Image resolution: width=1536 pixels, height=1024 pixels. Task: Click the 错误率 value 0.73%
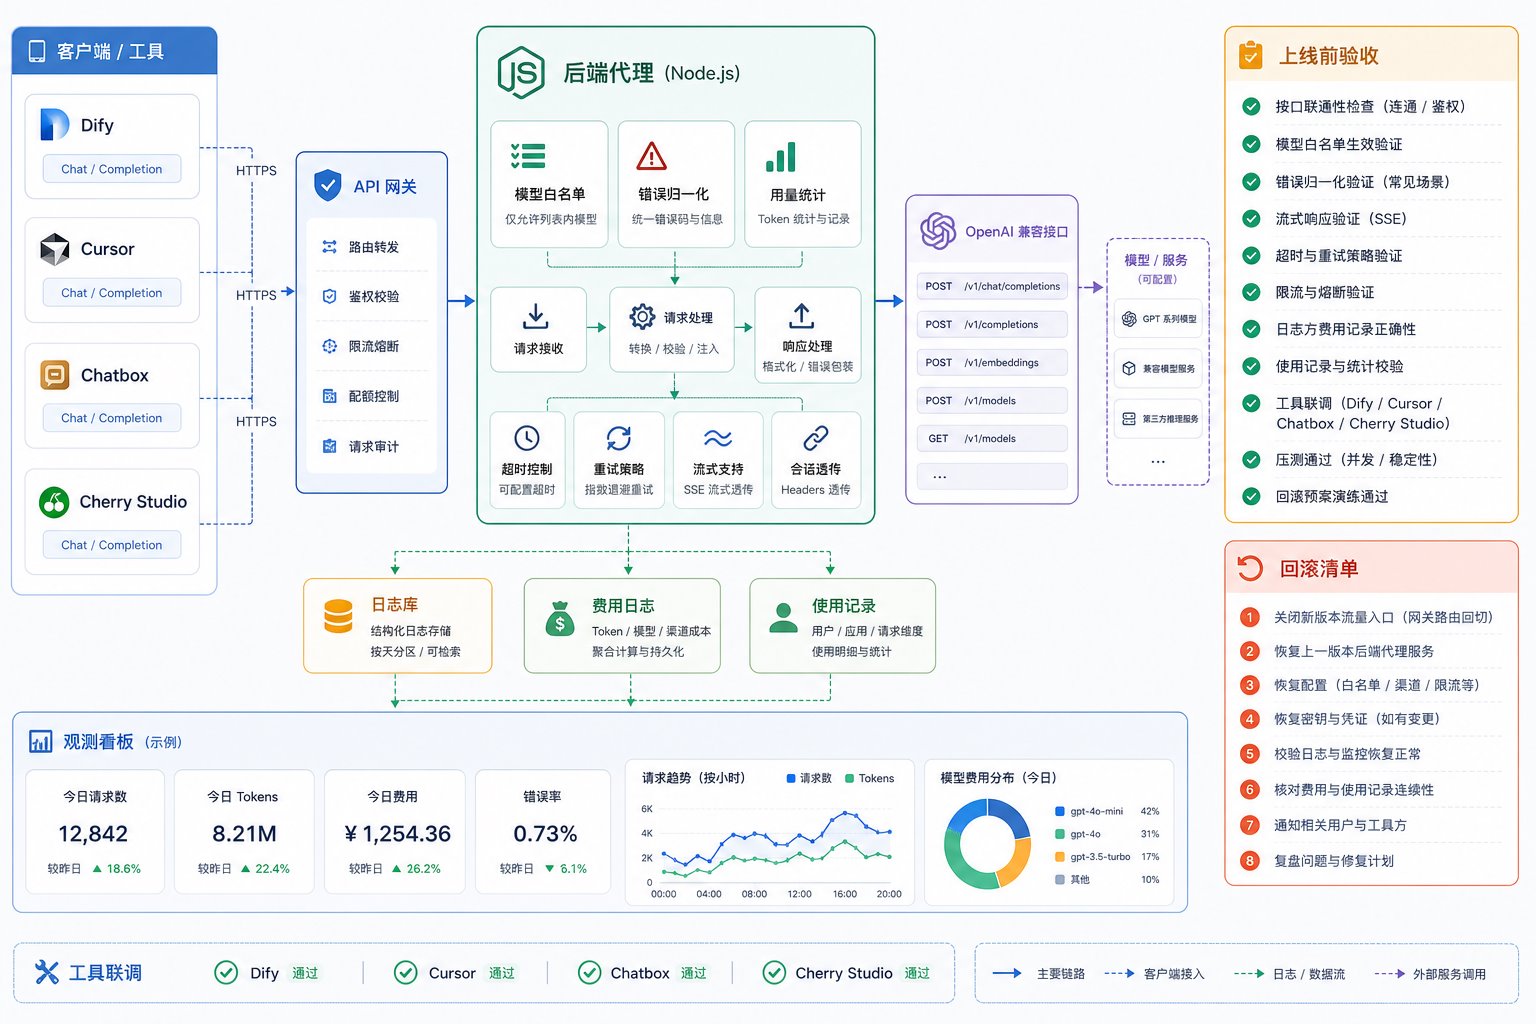click(x=545, y=834)
